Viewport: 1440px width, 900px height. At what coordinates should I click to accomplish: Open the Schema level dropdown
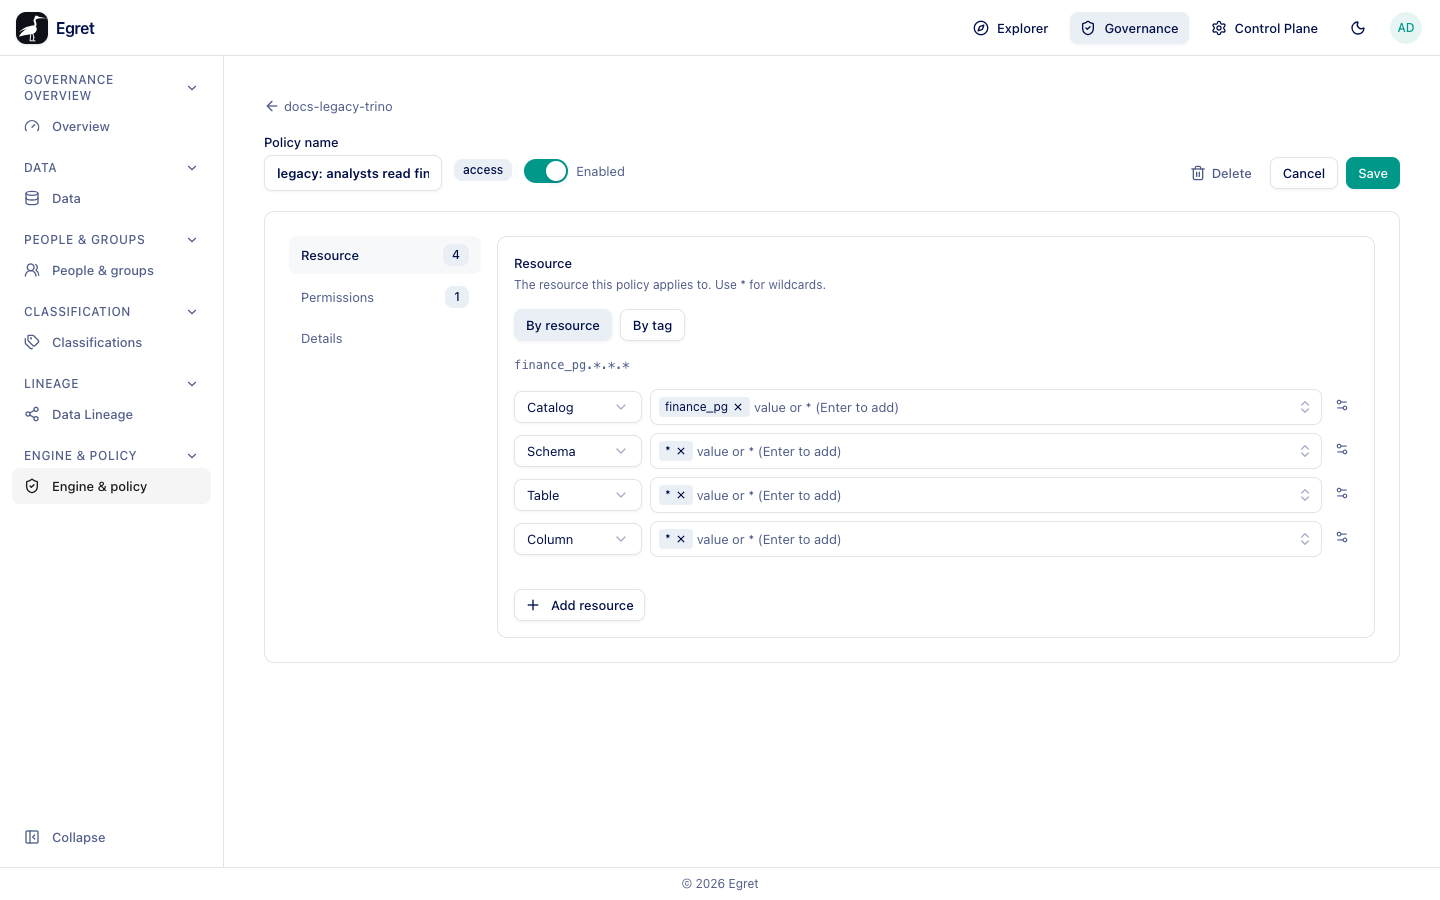pos(578,451)
